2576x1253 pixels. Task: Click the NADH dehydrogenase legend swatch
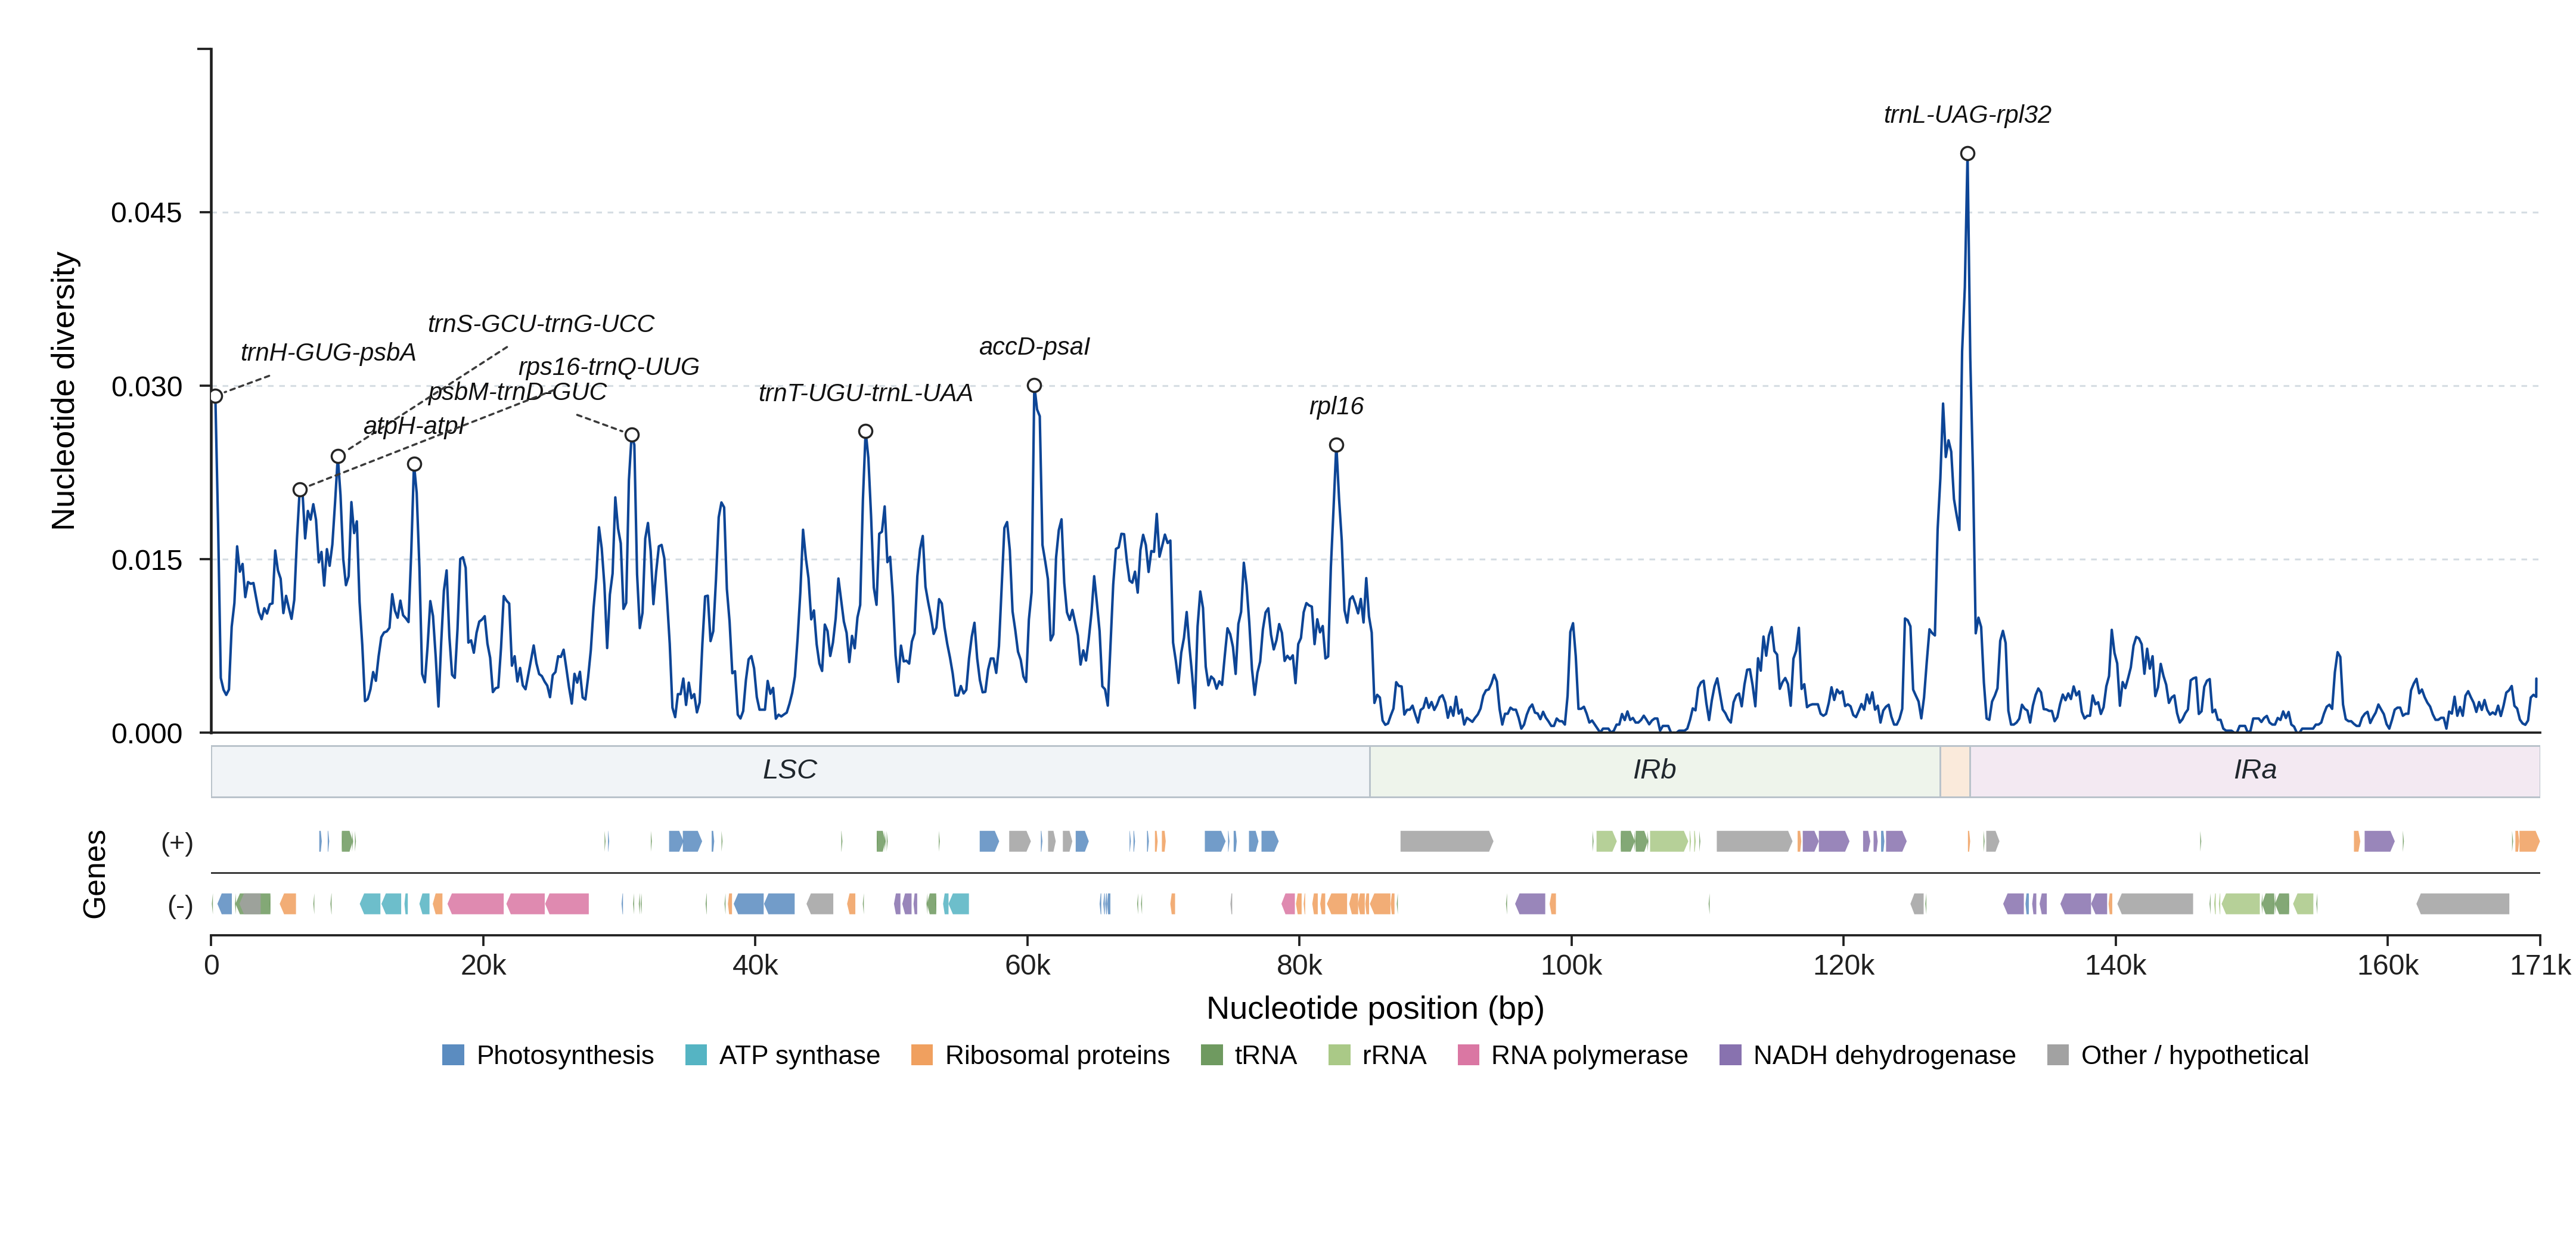click(1730, 1055)
